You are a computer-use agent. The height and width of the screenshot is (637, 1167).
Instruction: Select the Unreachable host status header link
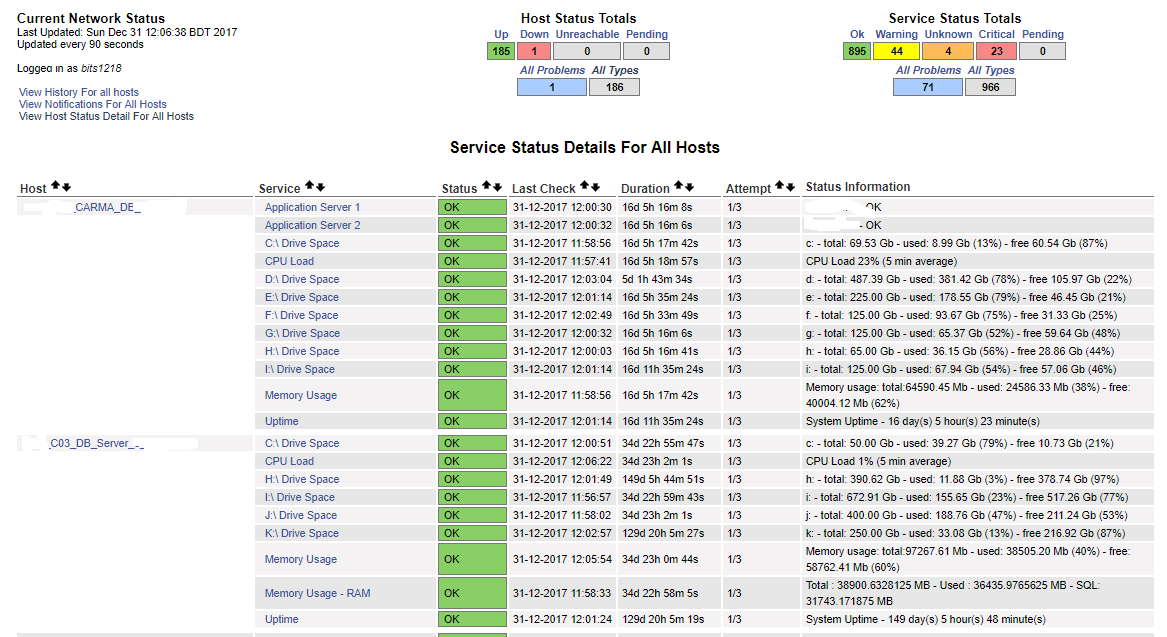pyautogui.click(x=587, y=34)
